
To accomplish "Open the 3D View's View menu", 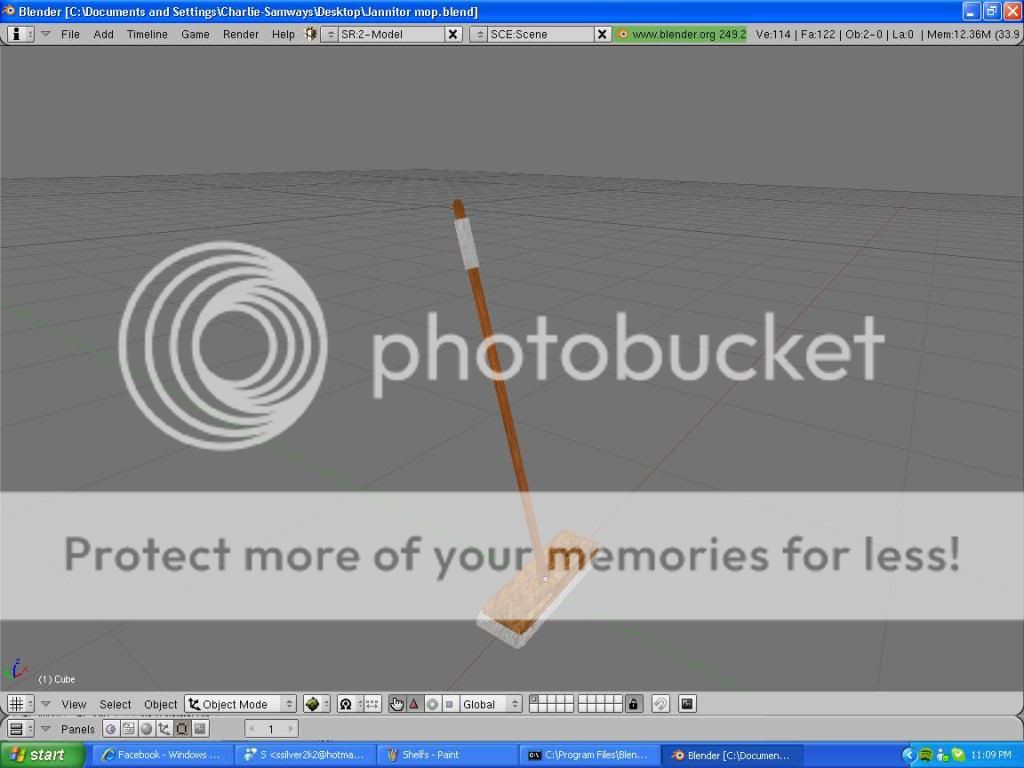I will pos(74,704).
